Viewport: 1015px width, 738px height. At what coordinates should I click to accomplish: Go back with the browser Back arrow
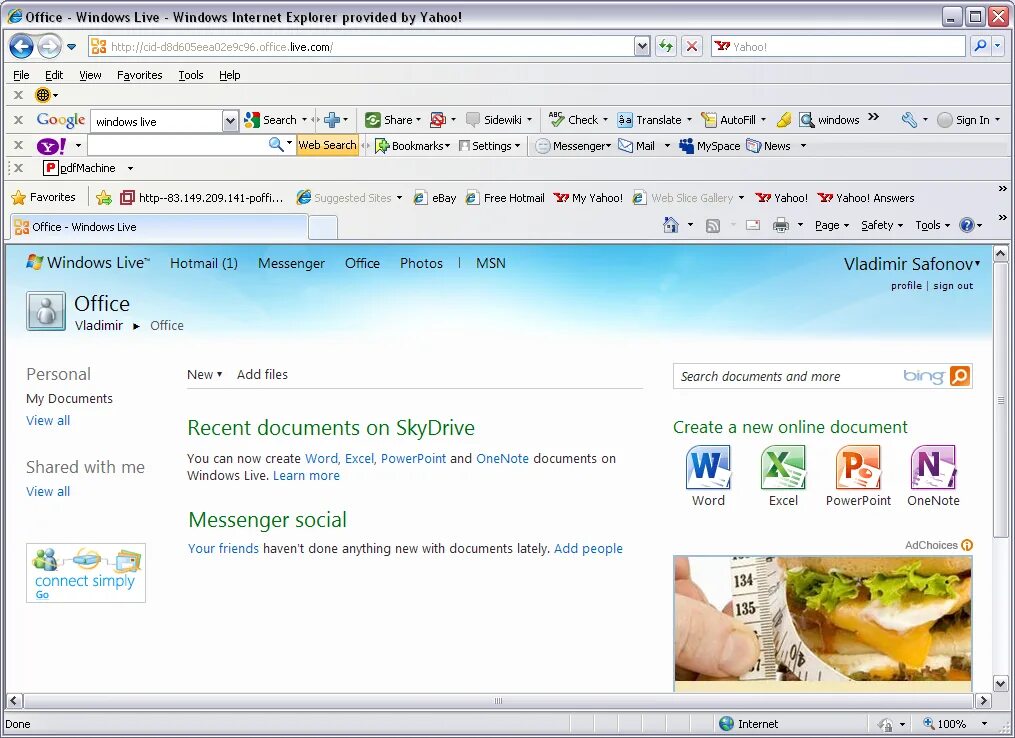click(x=21, y=46)
